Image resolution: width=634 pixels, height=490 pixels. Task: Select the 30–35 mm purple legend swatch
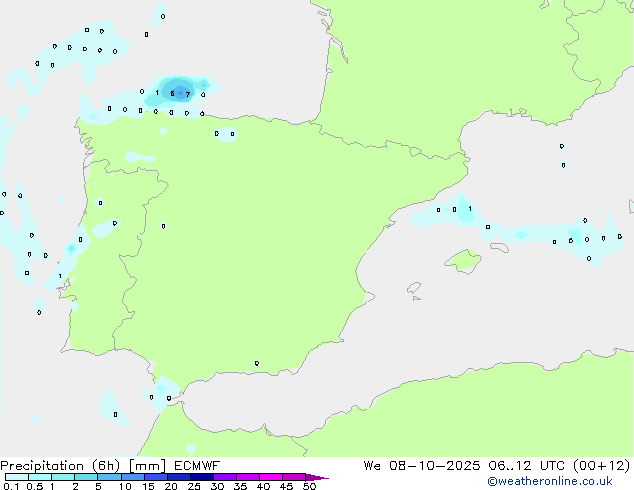[x=225, y=477]
